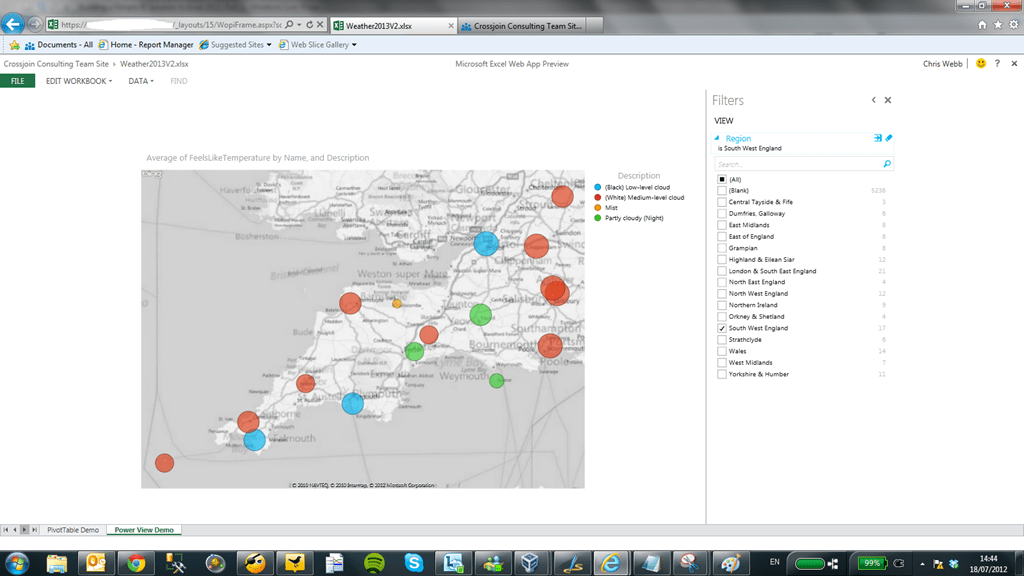
Task: Collapse the Region filter triangle
Action: click(717, 138)
